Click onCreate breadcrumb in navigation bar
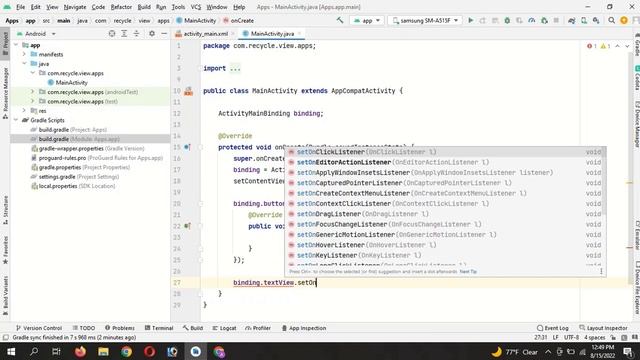The height and width of the screenshot is (360, 640). 238,20
